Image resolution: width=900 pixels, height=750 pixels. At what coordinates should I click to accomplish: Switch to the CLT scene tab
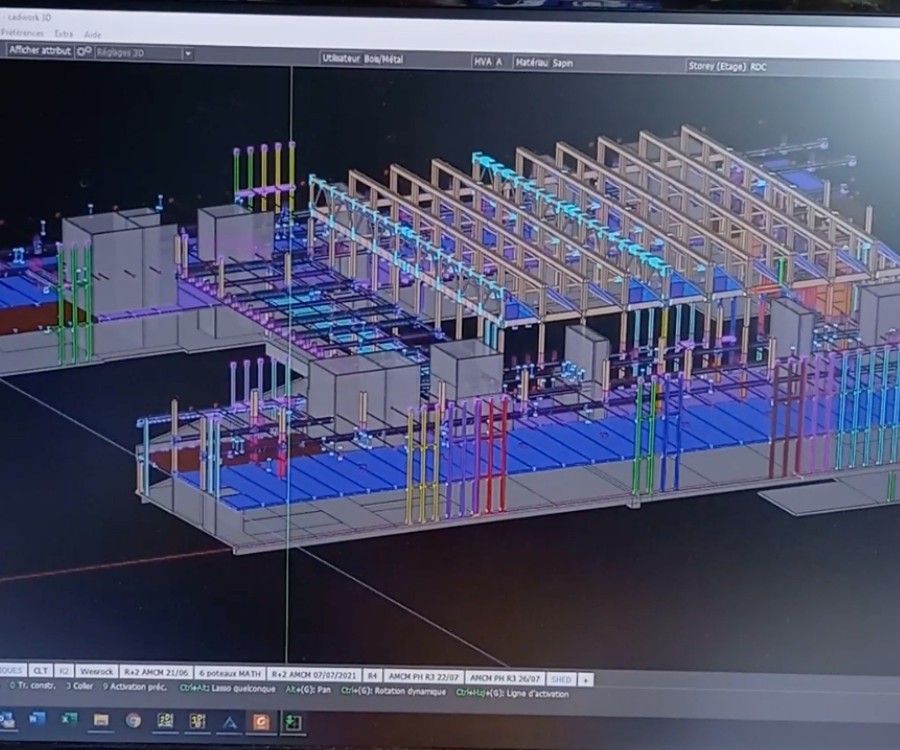pos(40,671)
